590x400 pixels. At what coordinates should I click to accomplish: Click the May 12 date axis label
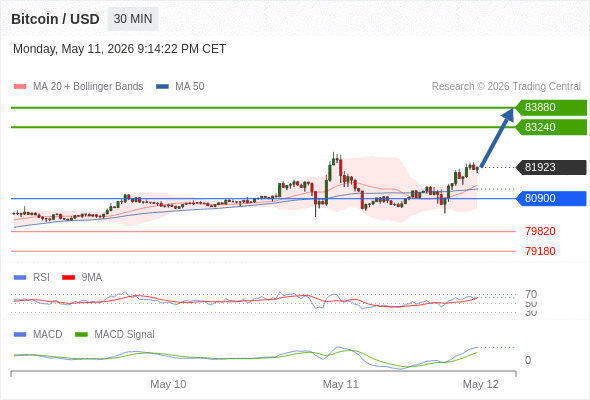(481, 384)
